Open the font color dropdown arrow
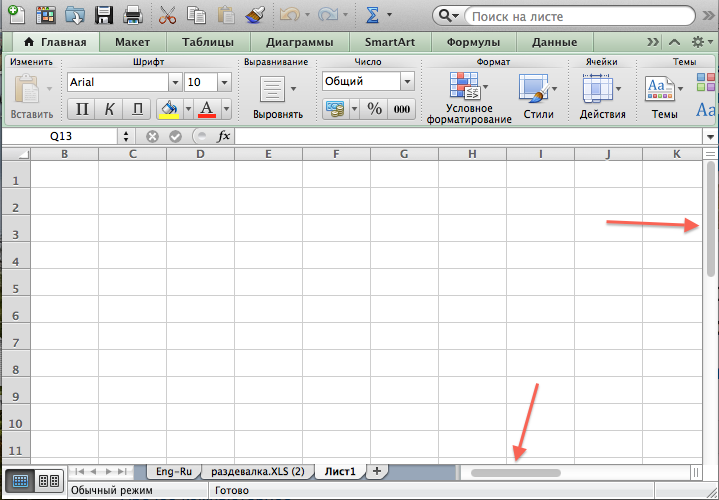 227,109
